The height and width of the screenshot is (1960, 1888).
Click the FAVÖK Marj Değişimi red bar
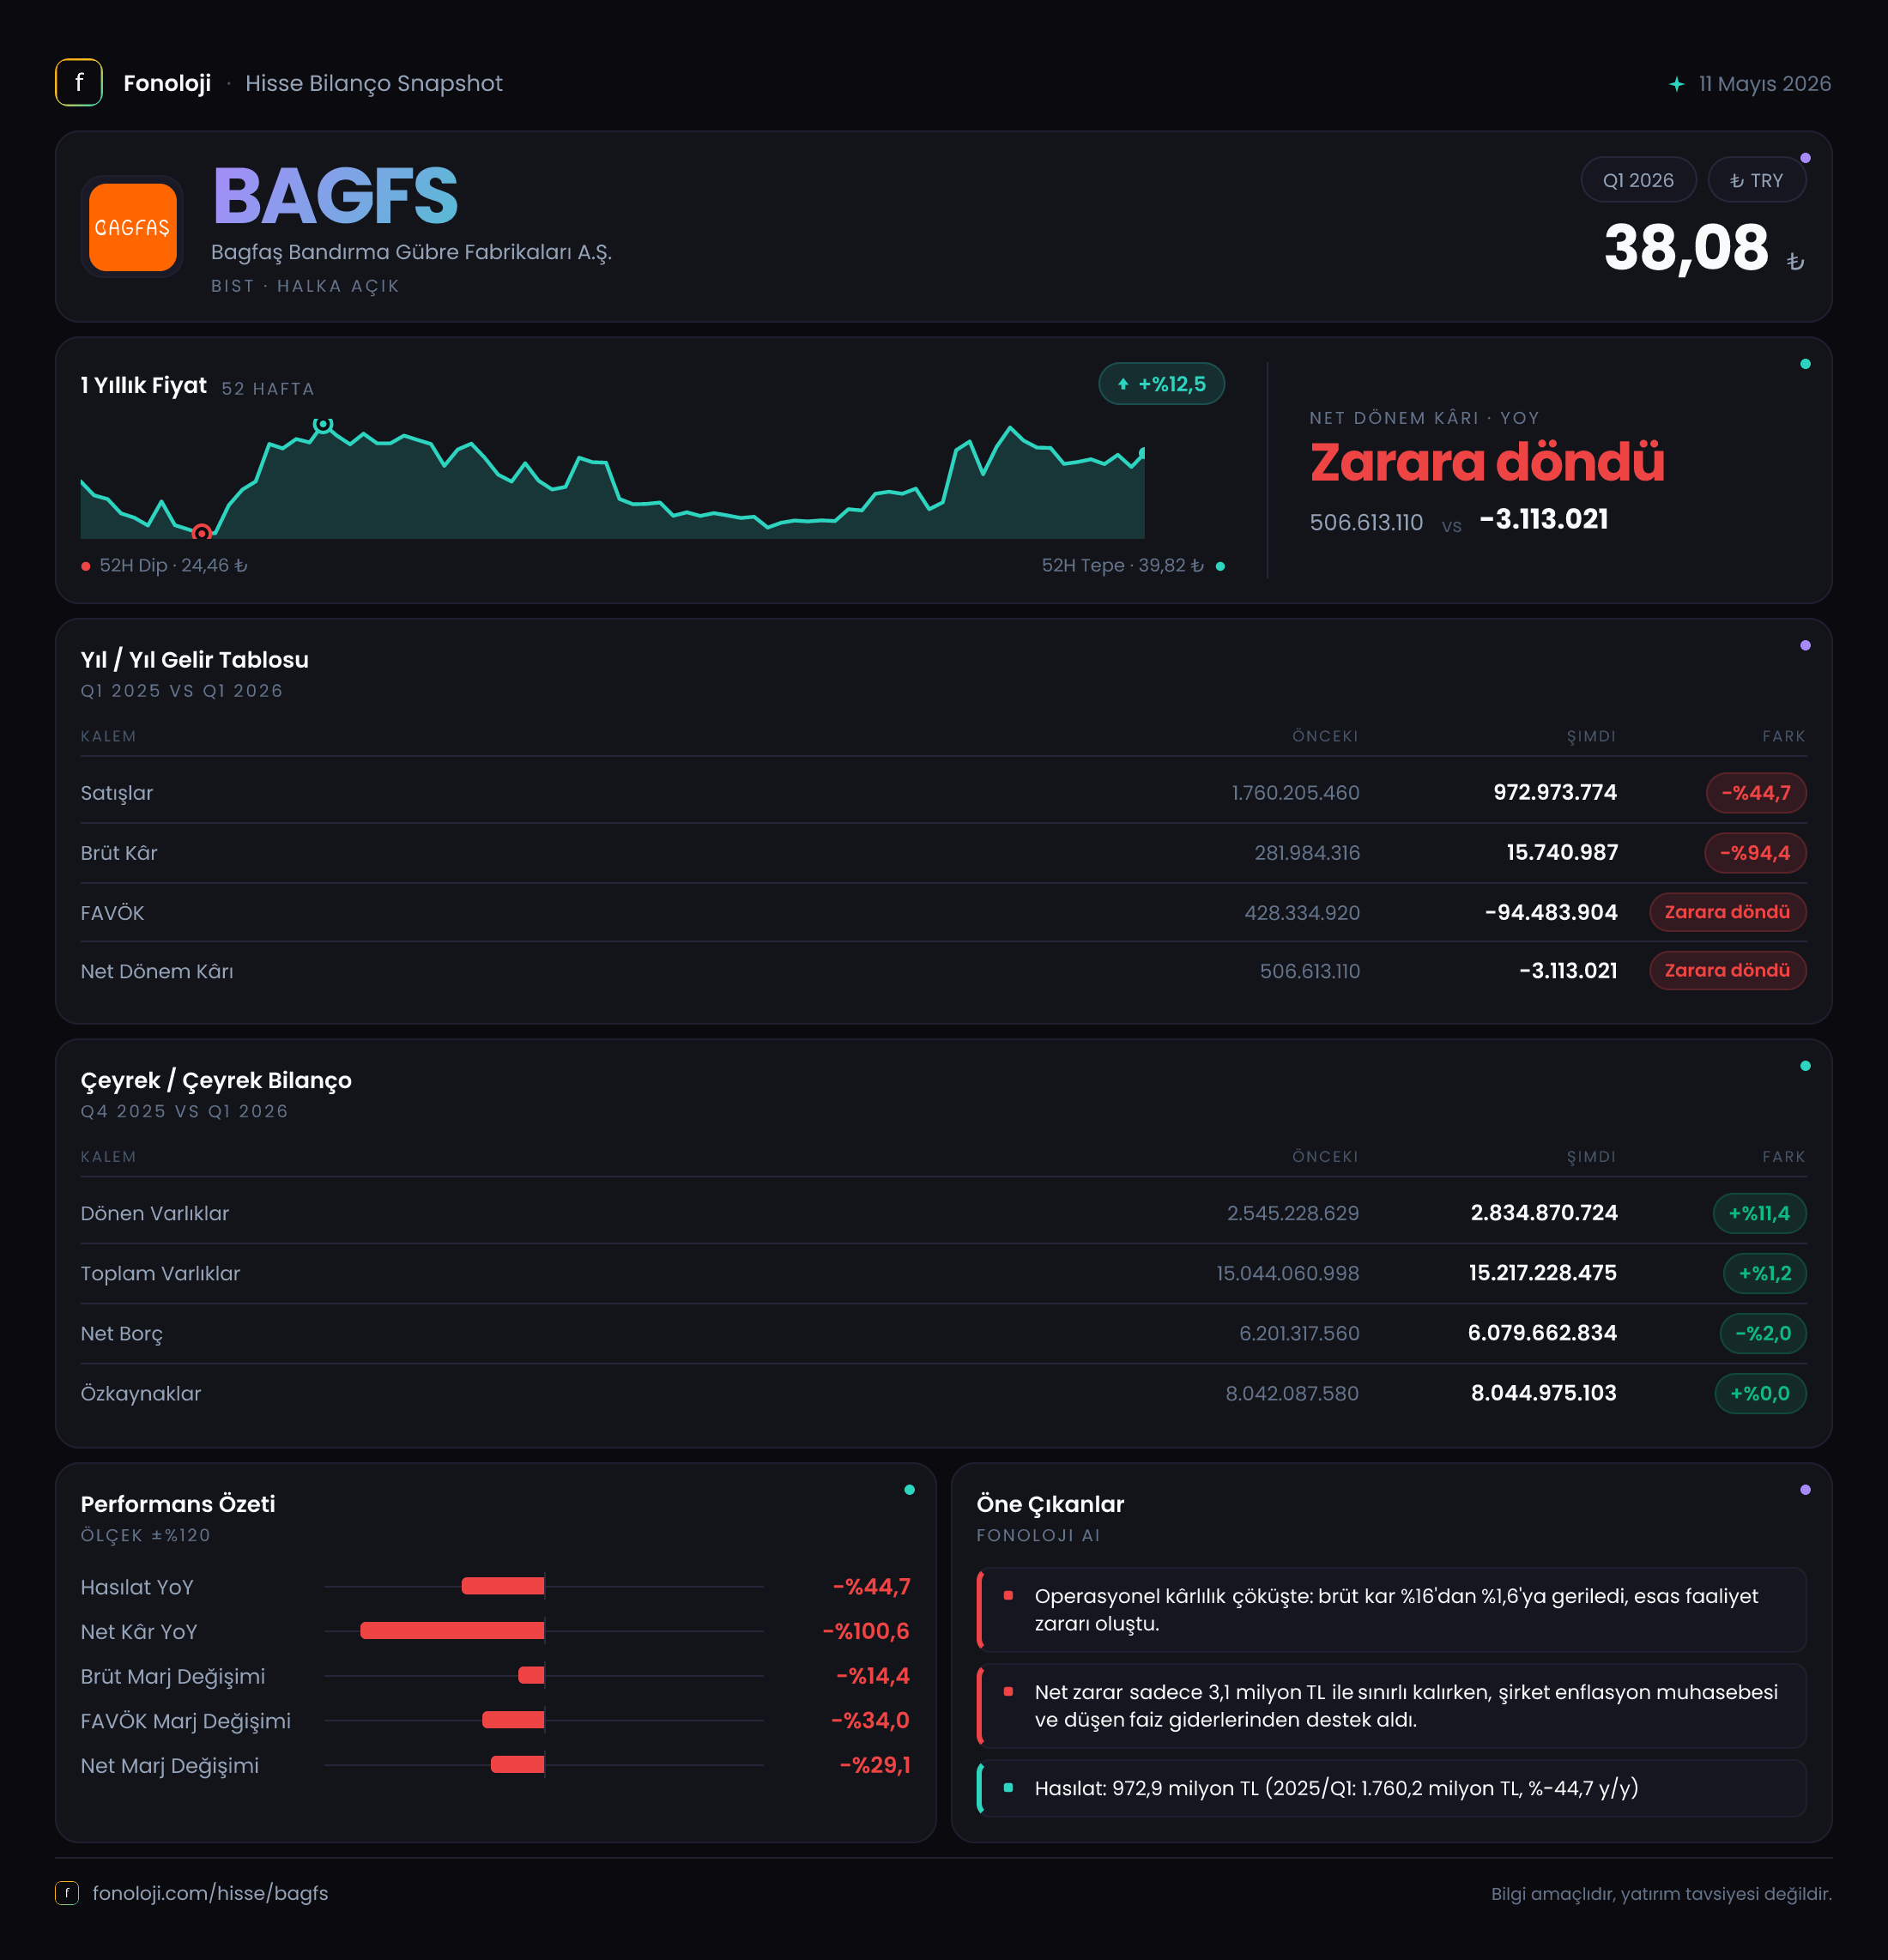point(513,1720)
